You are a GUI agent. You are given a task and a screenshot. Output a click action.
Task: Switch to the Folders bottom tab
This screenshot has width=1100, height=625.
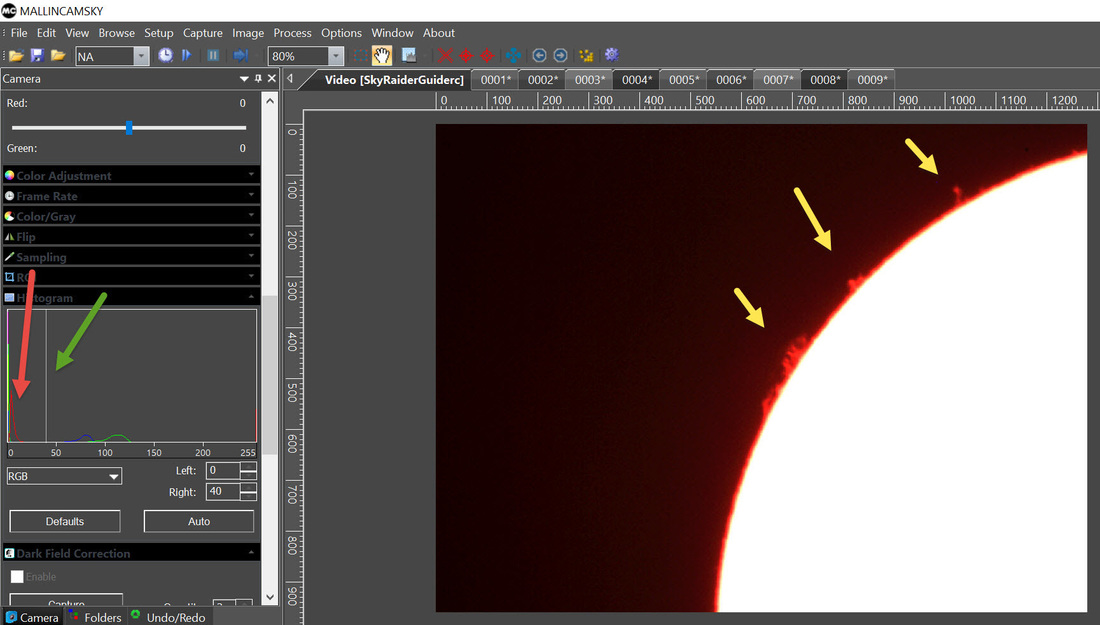pyautogui.click(x=95, y=617)
